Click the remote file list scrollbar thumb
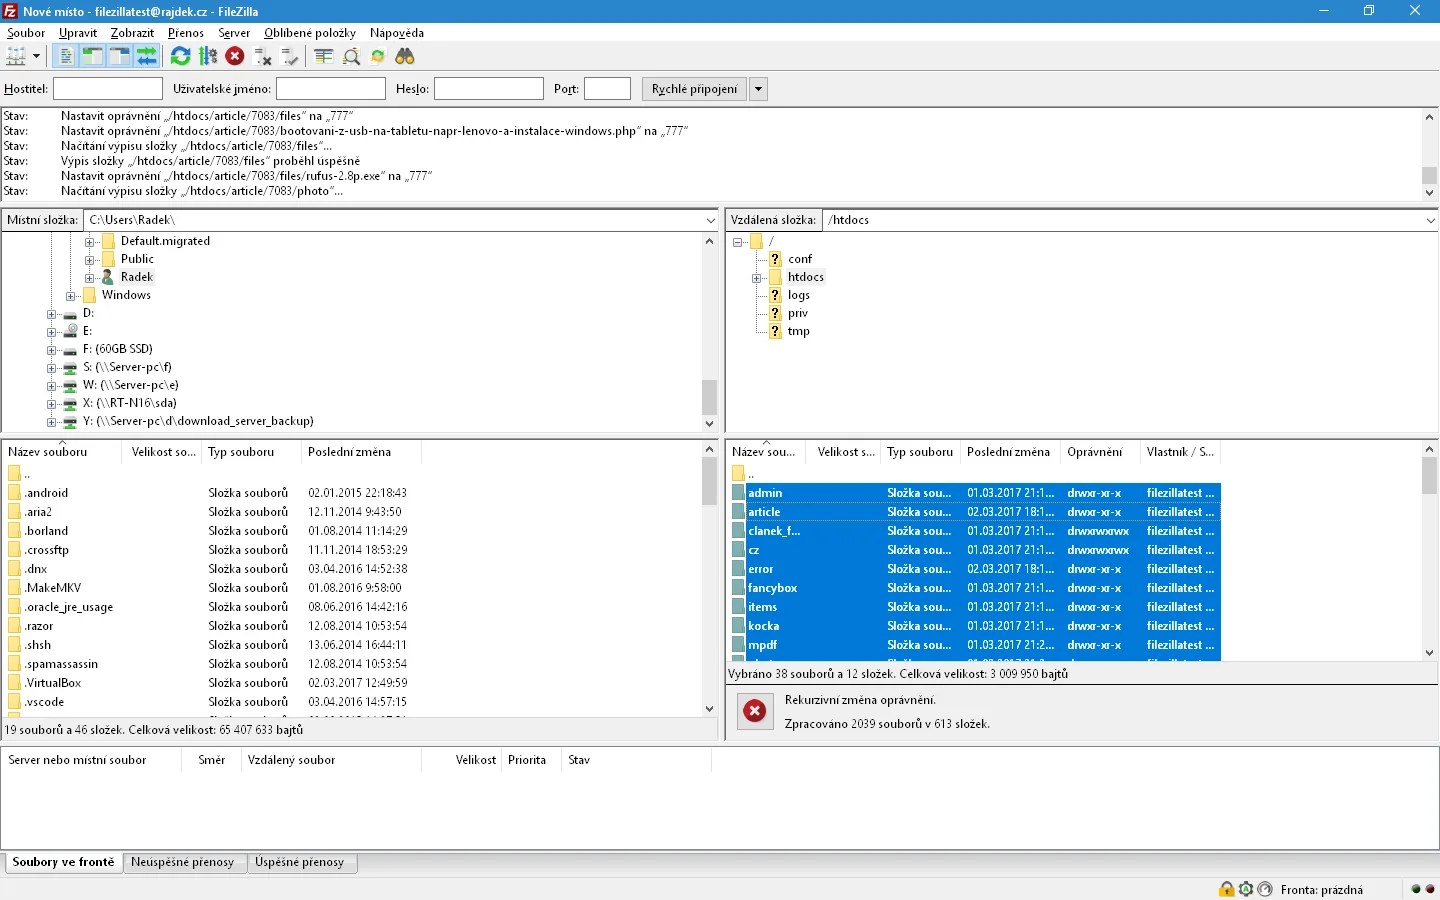Viewport: 1440px width, 900px height. [x=1429, y=477]
